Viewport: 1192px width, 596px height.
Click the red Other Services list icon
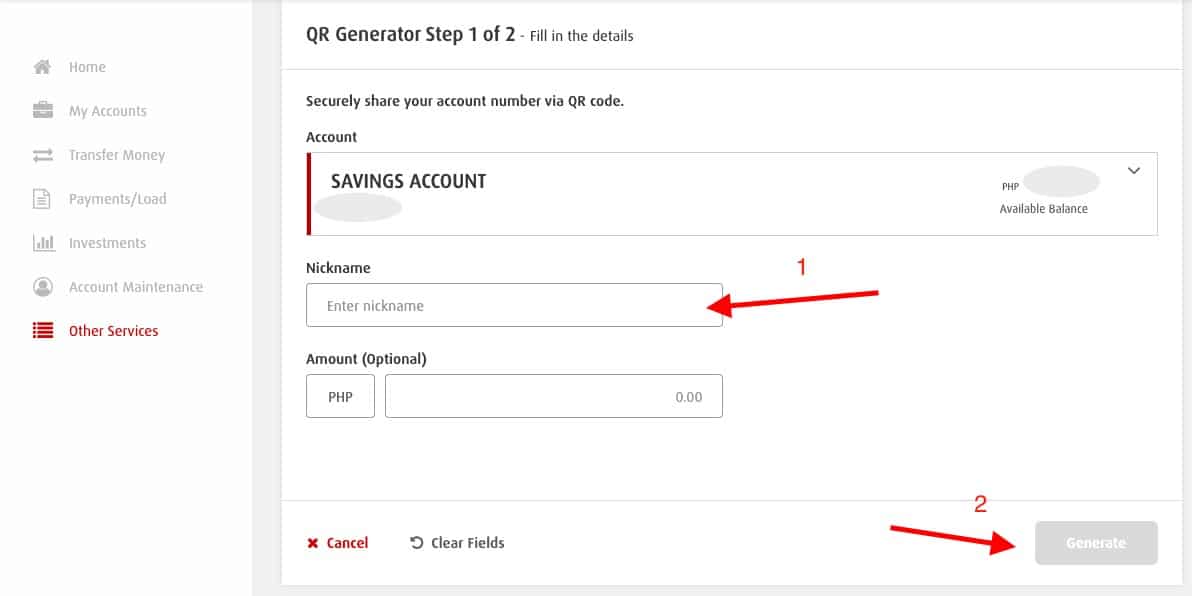(43, 331)
